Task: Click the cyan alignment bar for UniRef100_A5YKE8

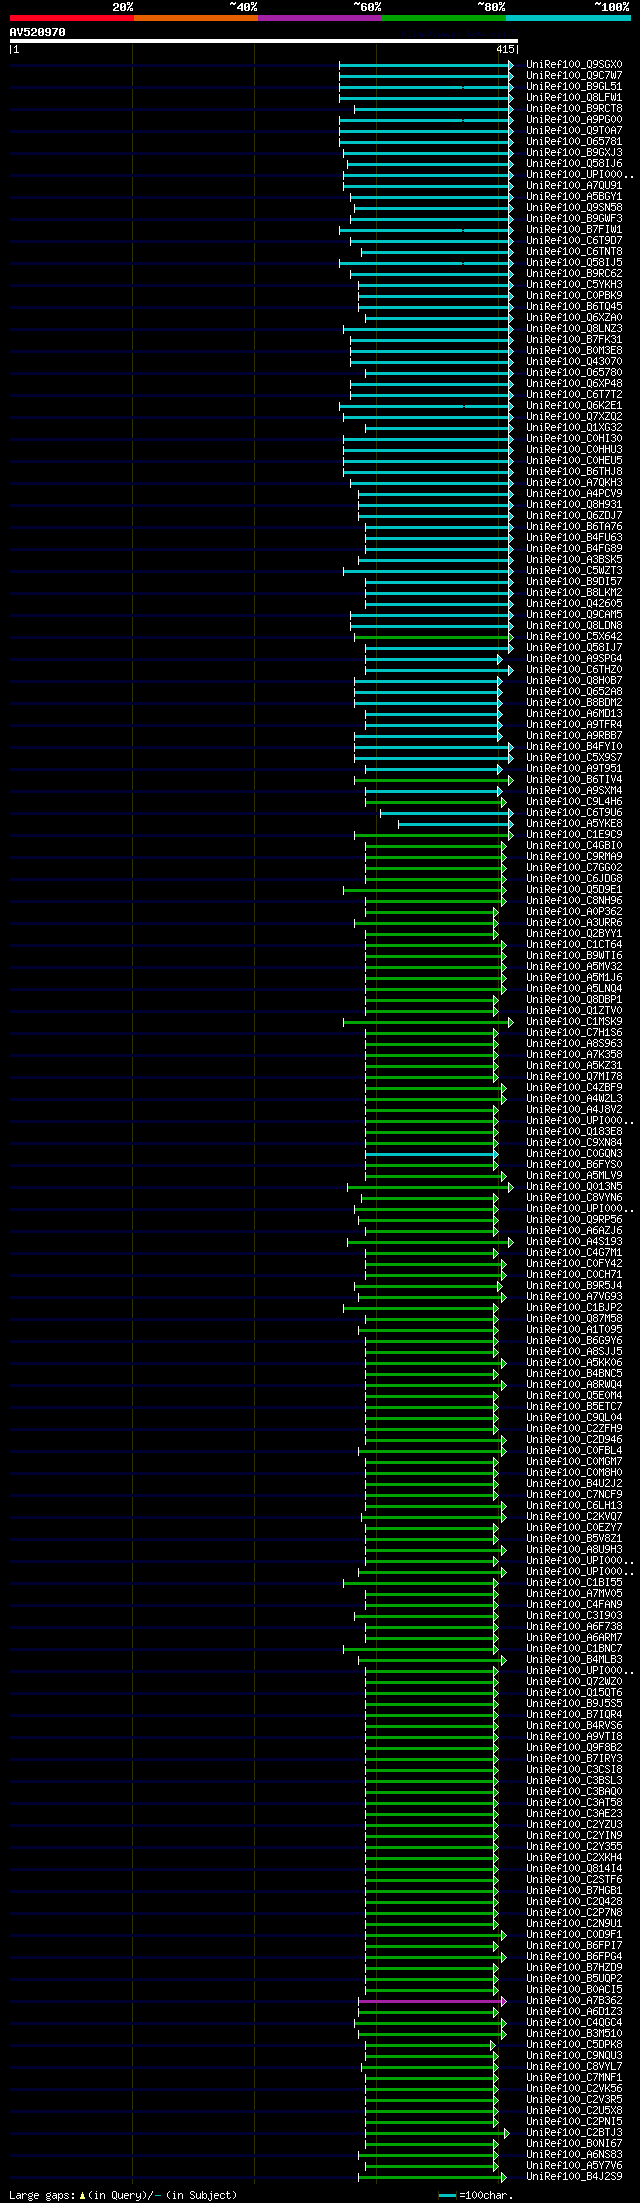Action: (455, 824)
